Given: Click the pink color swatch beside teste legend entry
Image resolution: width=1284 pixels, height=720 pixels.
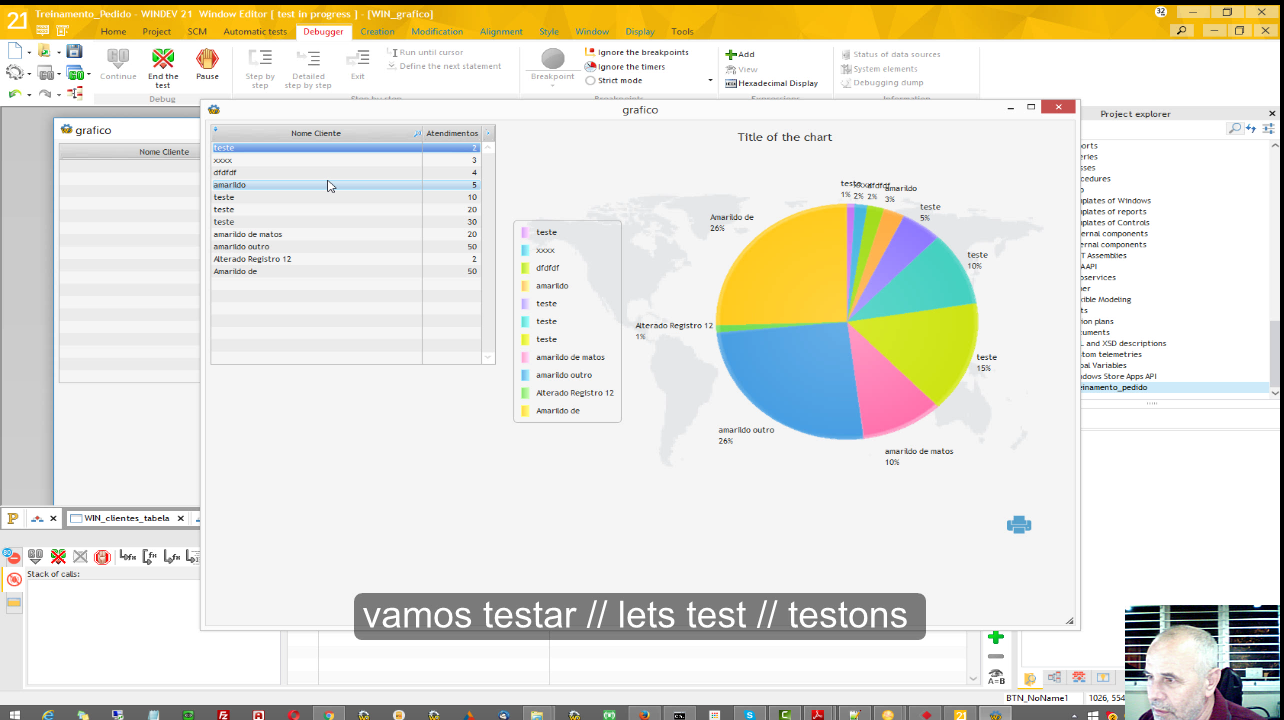Looking at the screenshot, I should tap(526, 231).
